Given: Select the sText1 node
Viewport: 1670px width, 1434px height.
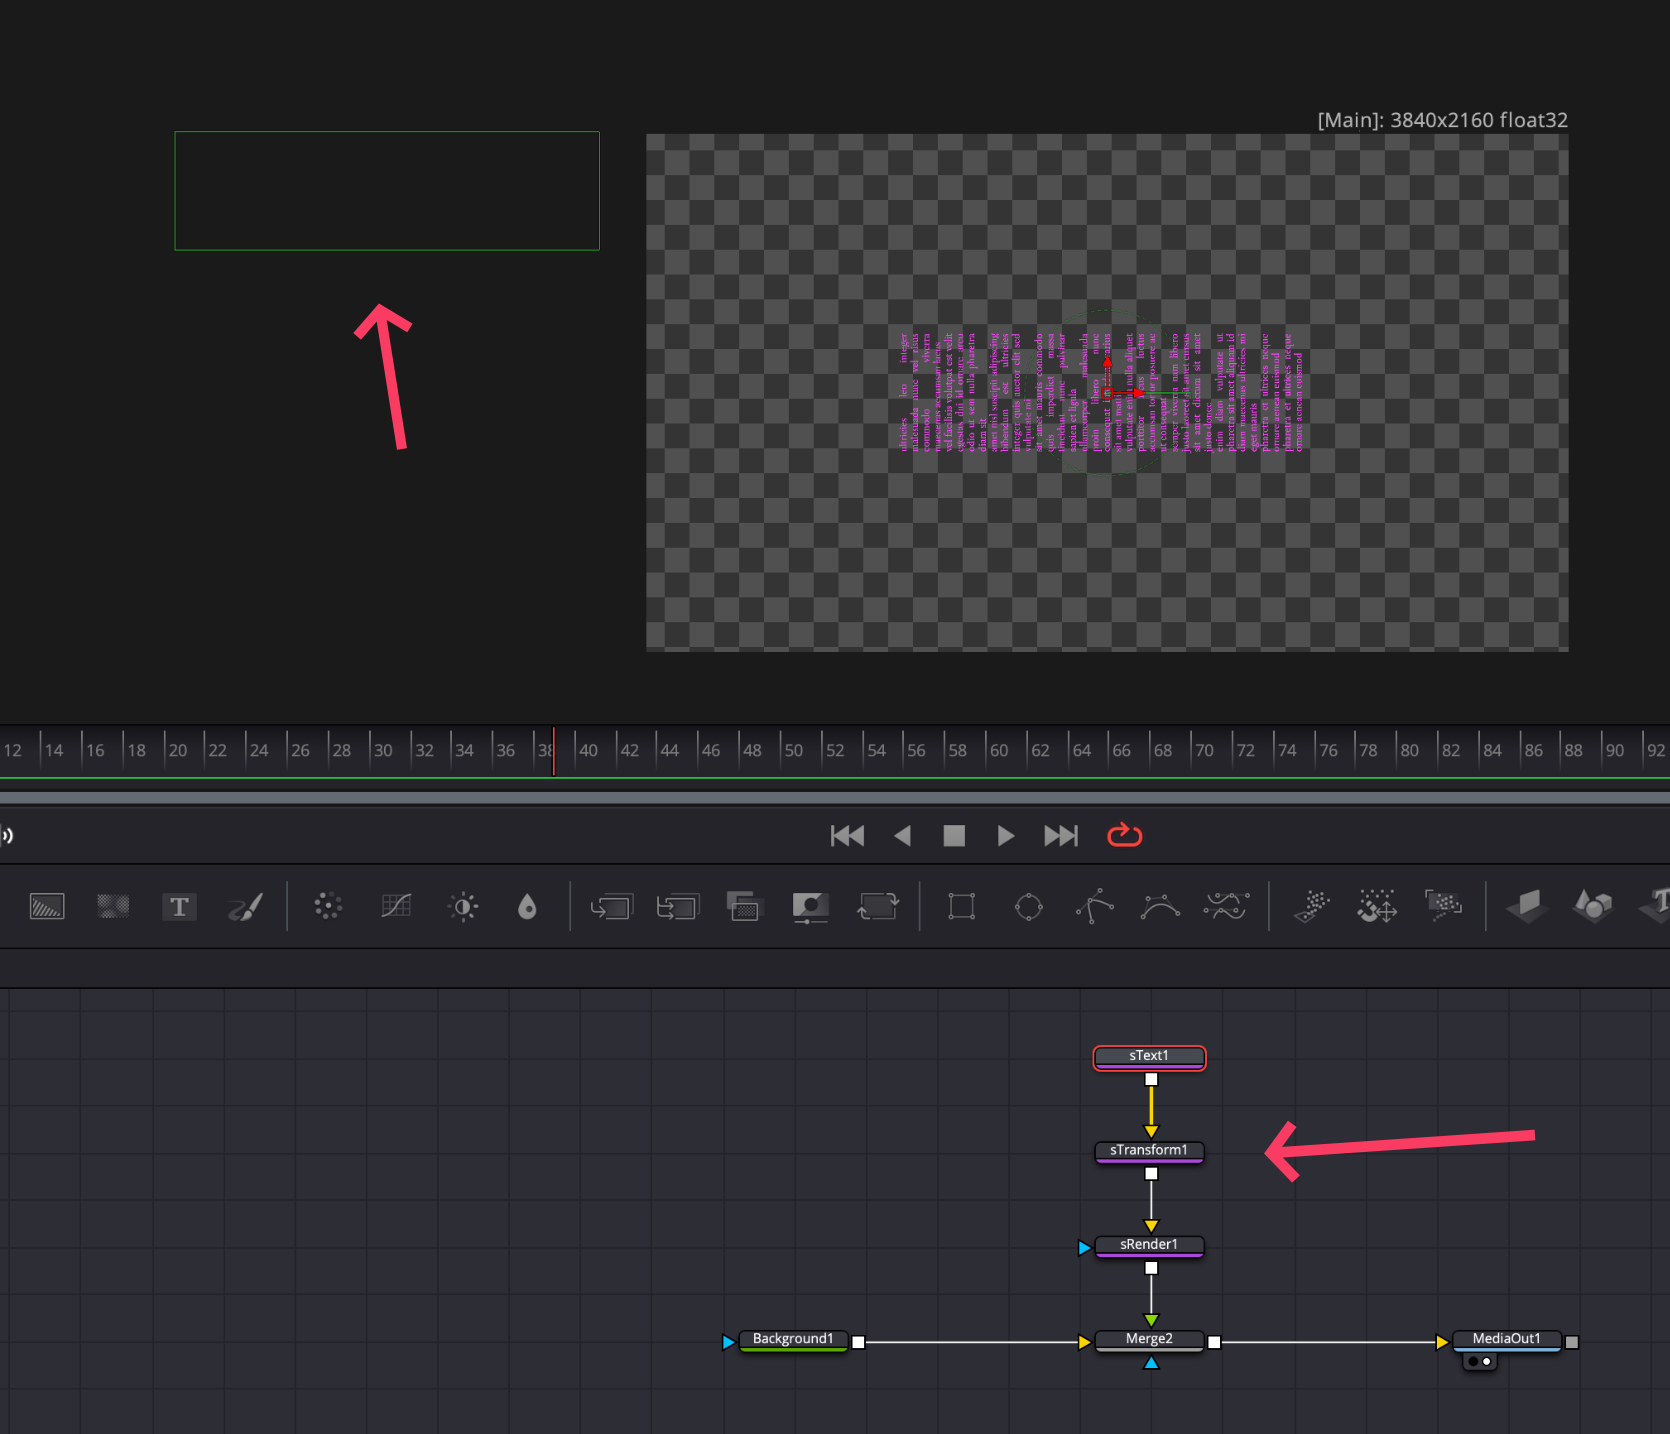Looking at the screenshot, I should (1149, 1057).
